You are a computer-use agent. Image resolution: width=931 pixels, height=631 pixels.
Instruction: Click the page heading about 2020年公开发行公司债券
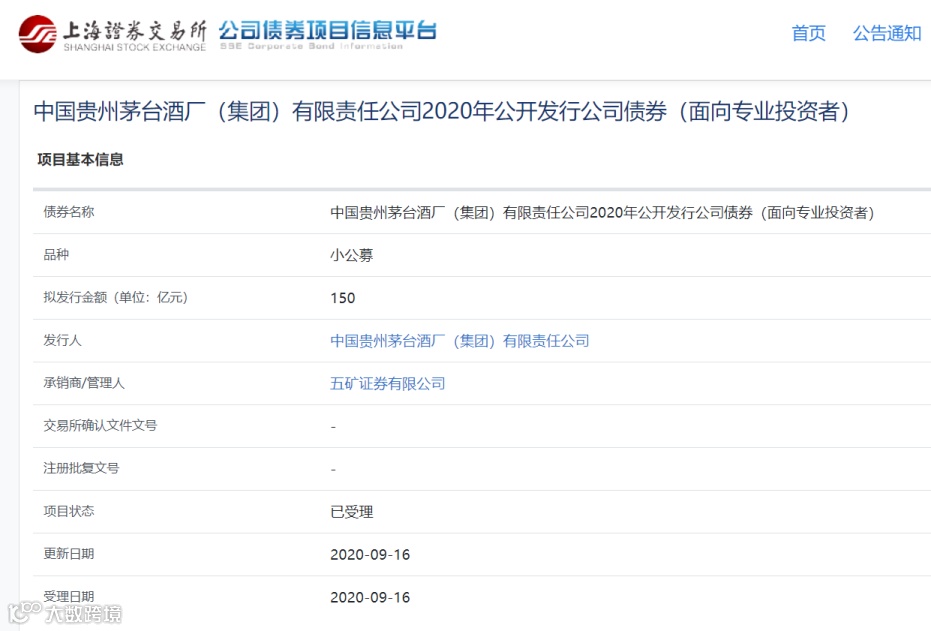click(x=443, y=112)
